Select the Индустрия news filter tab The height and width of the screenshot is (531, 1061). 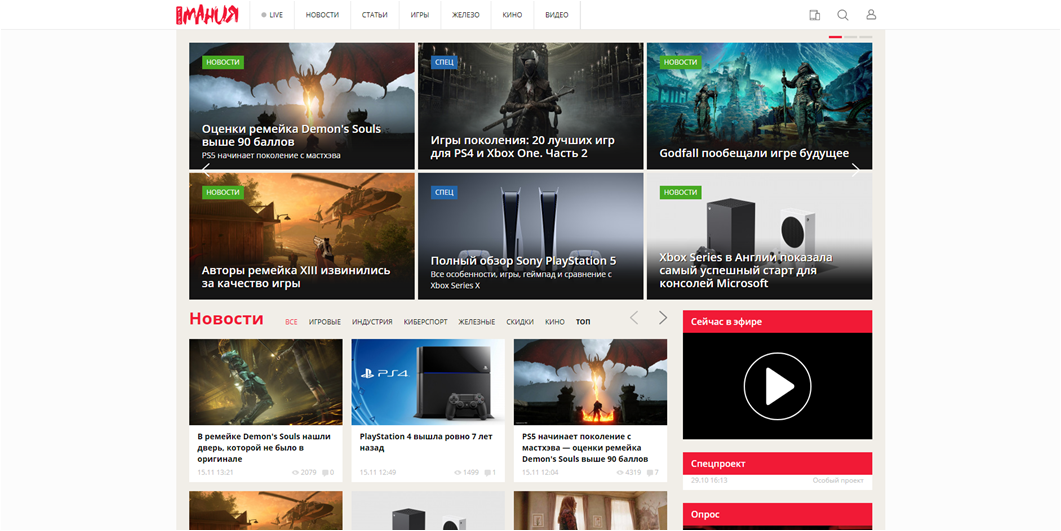pyautogui.click(x=372, y=322)
